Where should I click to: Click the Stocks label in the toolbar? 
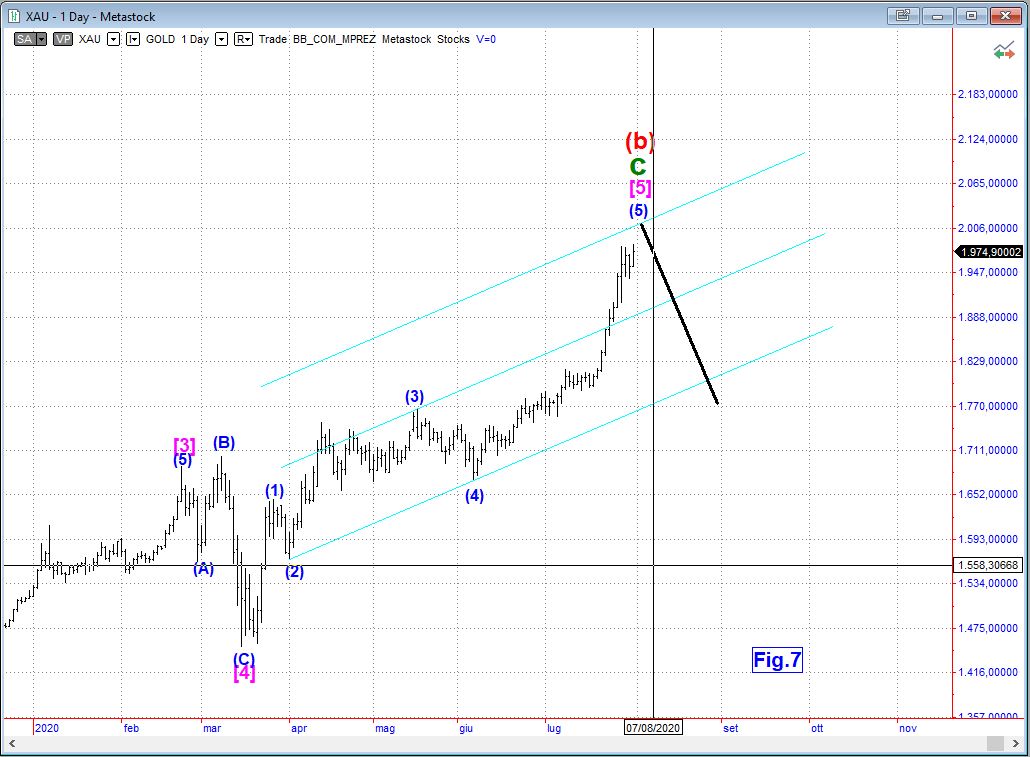point(453,39)
